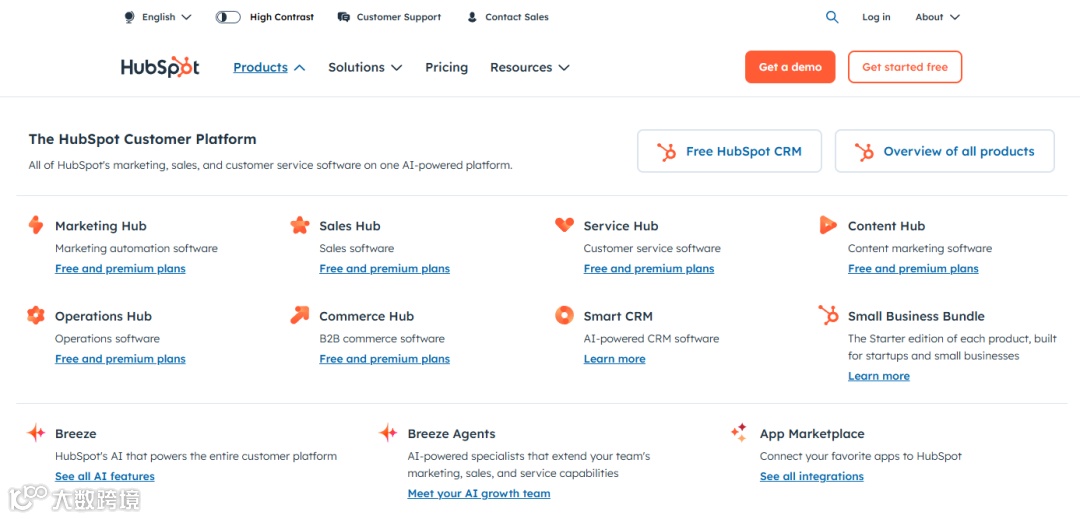The width and height of the screenshot is (1080, 519).
Task: Open the Resources menu
Action: coord(529,67)
